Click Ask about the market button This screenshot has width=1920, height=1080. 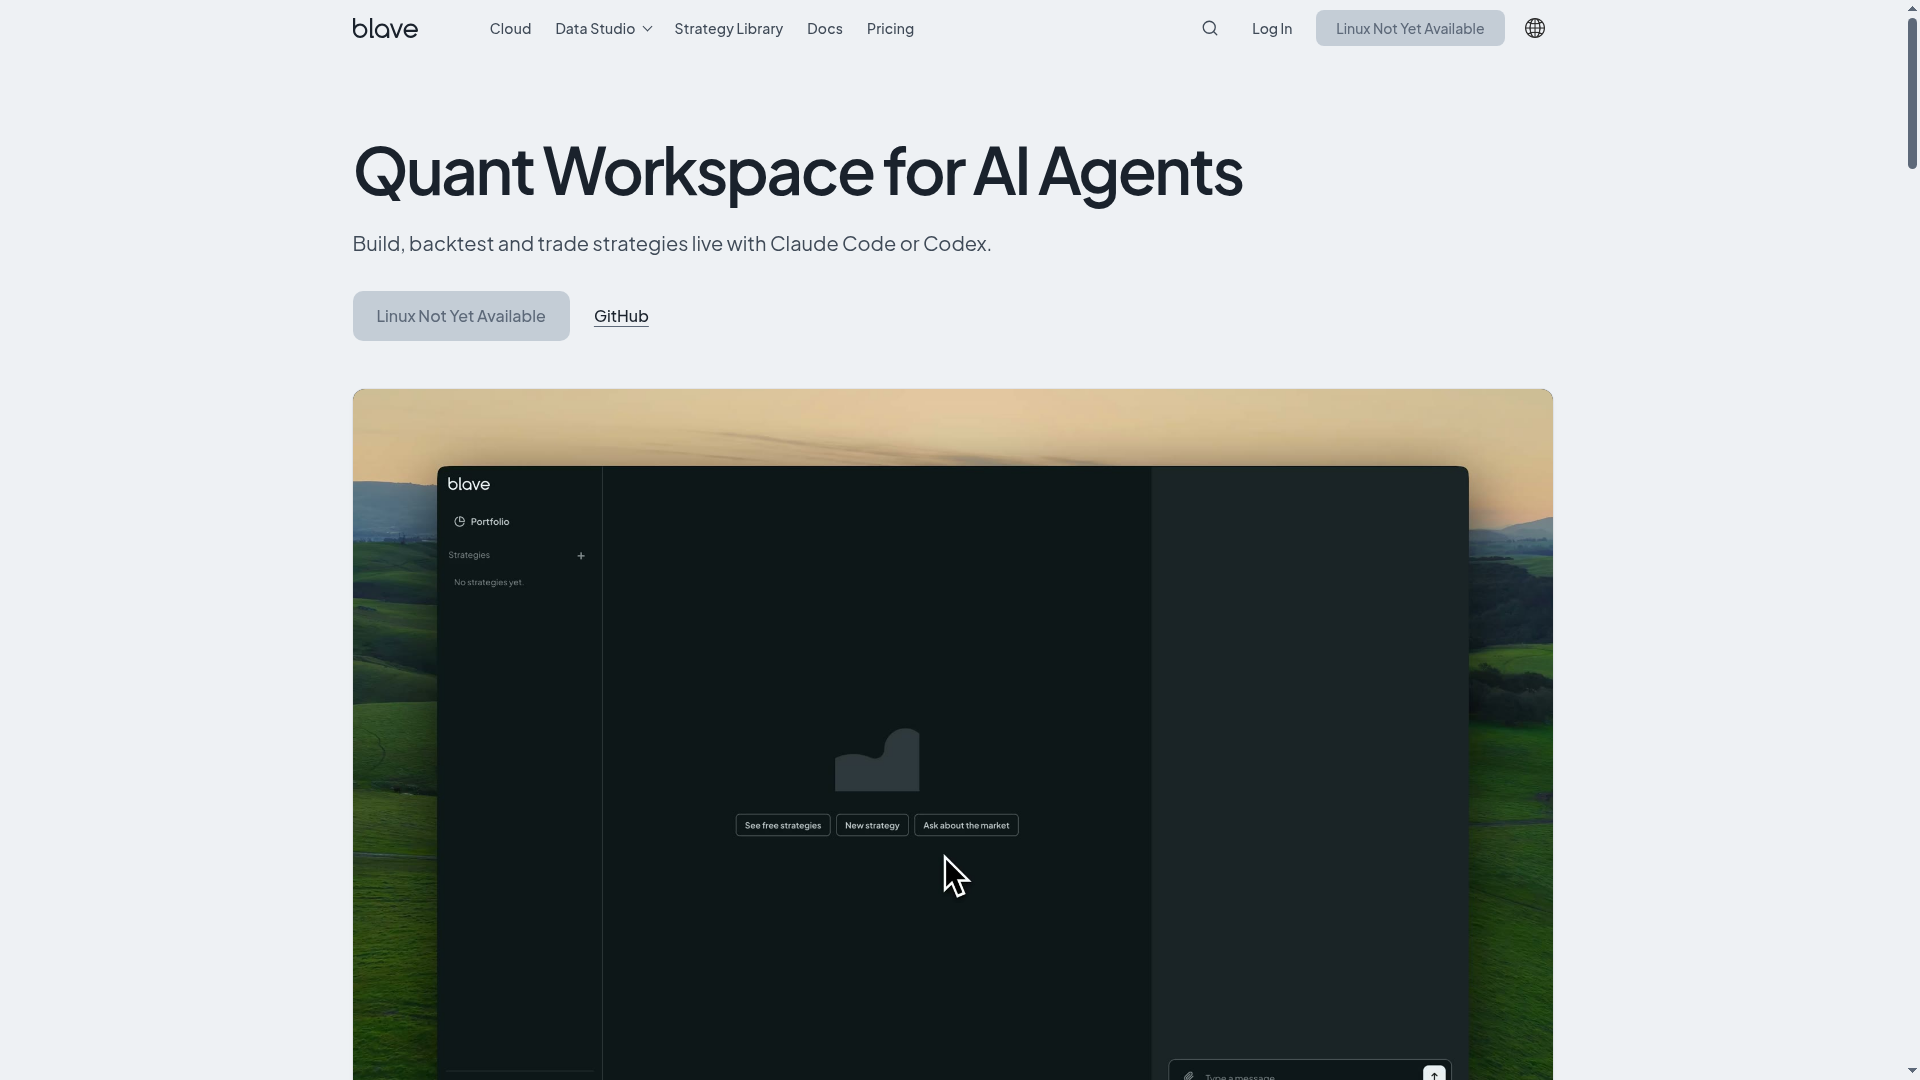(x=966, y=825)
